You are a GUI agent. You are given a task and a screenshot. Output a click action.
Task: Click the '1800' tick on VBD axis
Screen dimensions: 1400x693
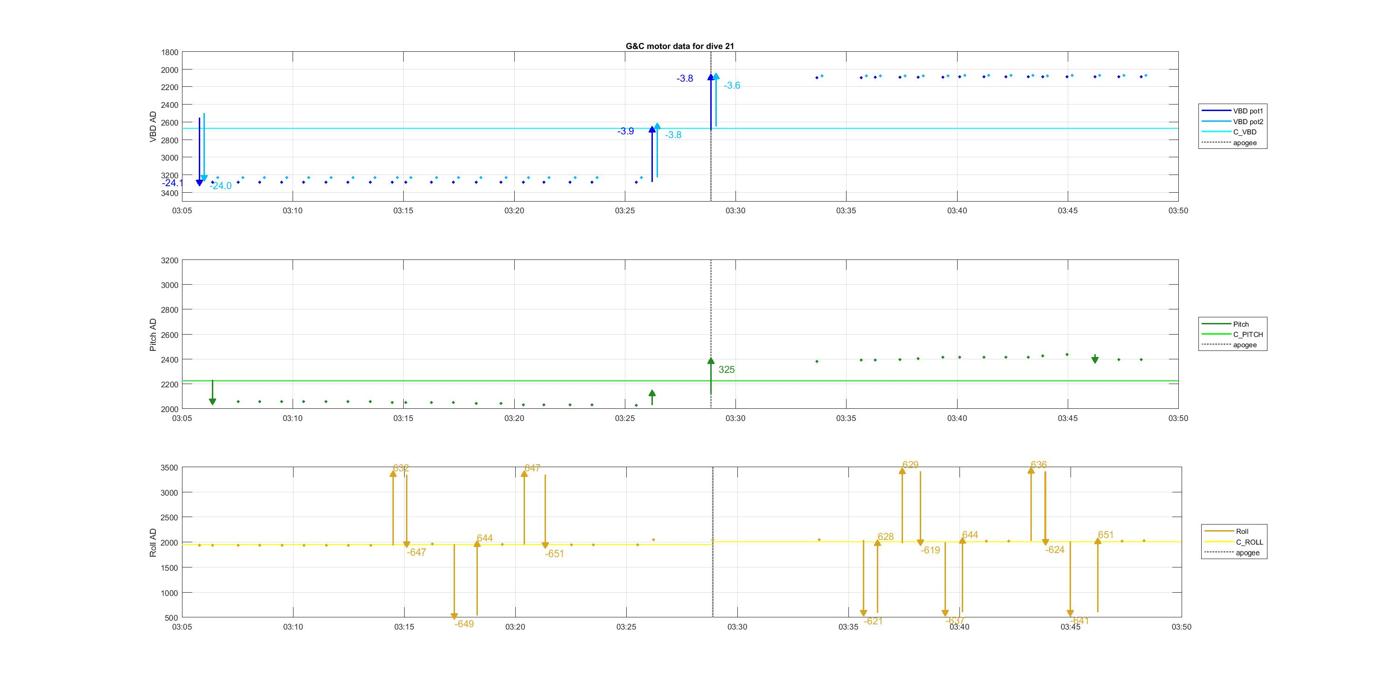[x=170, y=52]
